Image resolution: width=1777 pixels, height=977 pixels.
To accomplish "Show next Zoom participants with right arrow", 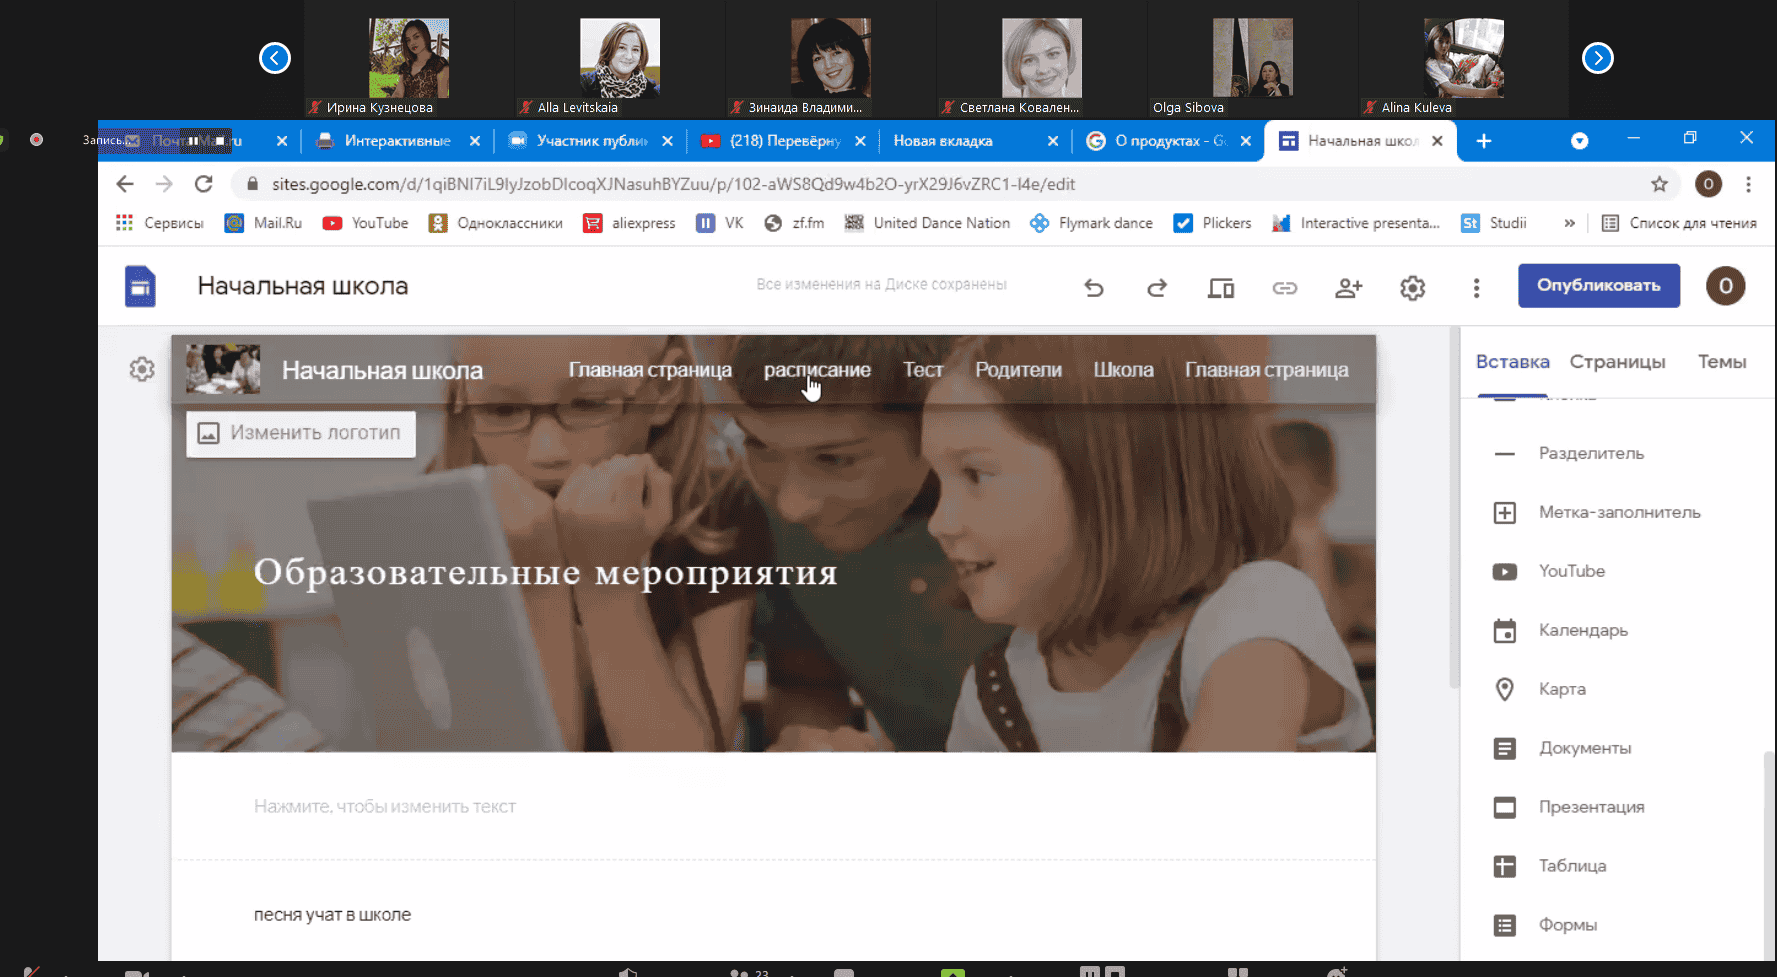I will pyautogui.click(x=1597, y=58).
